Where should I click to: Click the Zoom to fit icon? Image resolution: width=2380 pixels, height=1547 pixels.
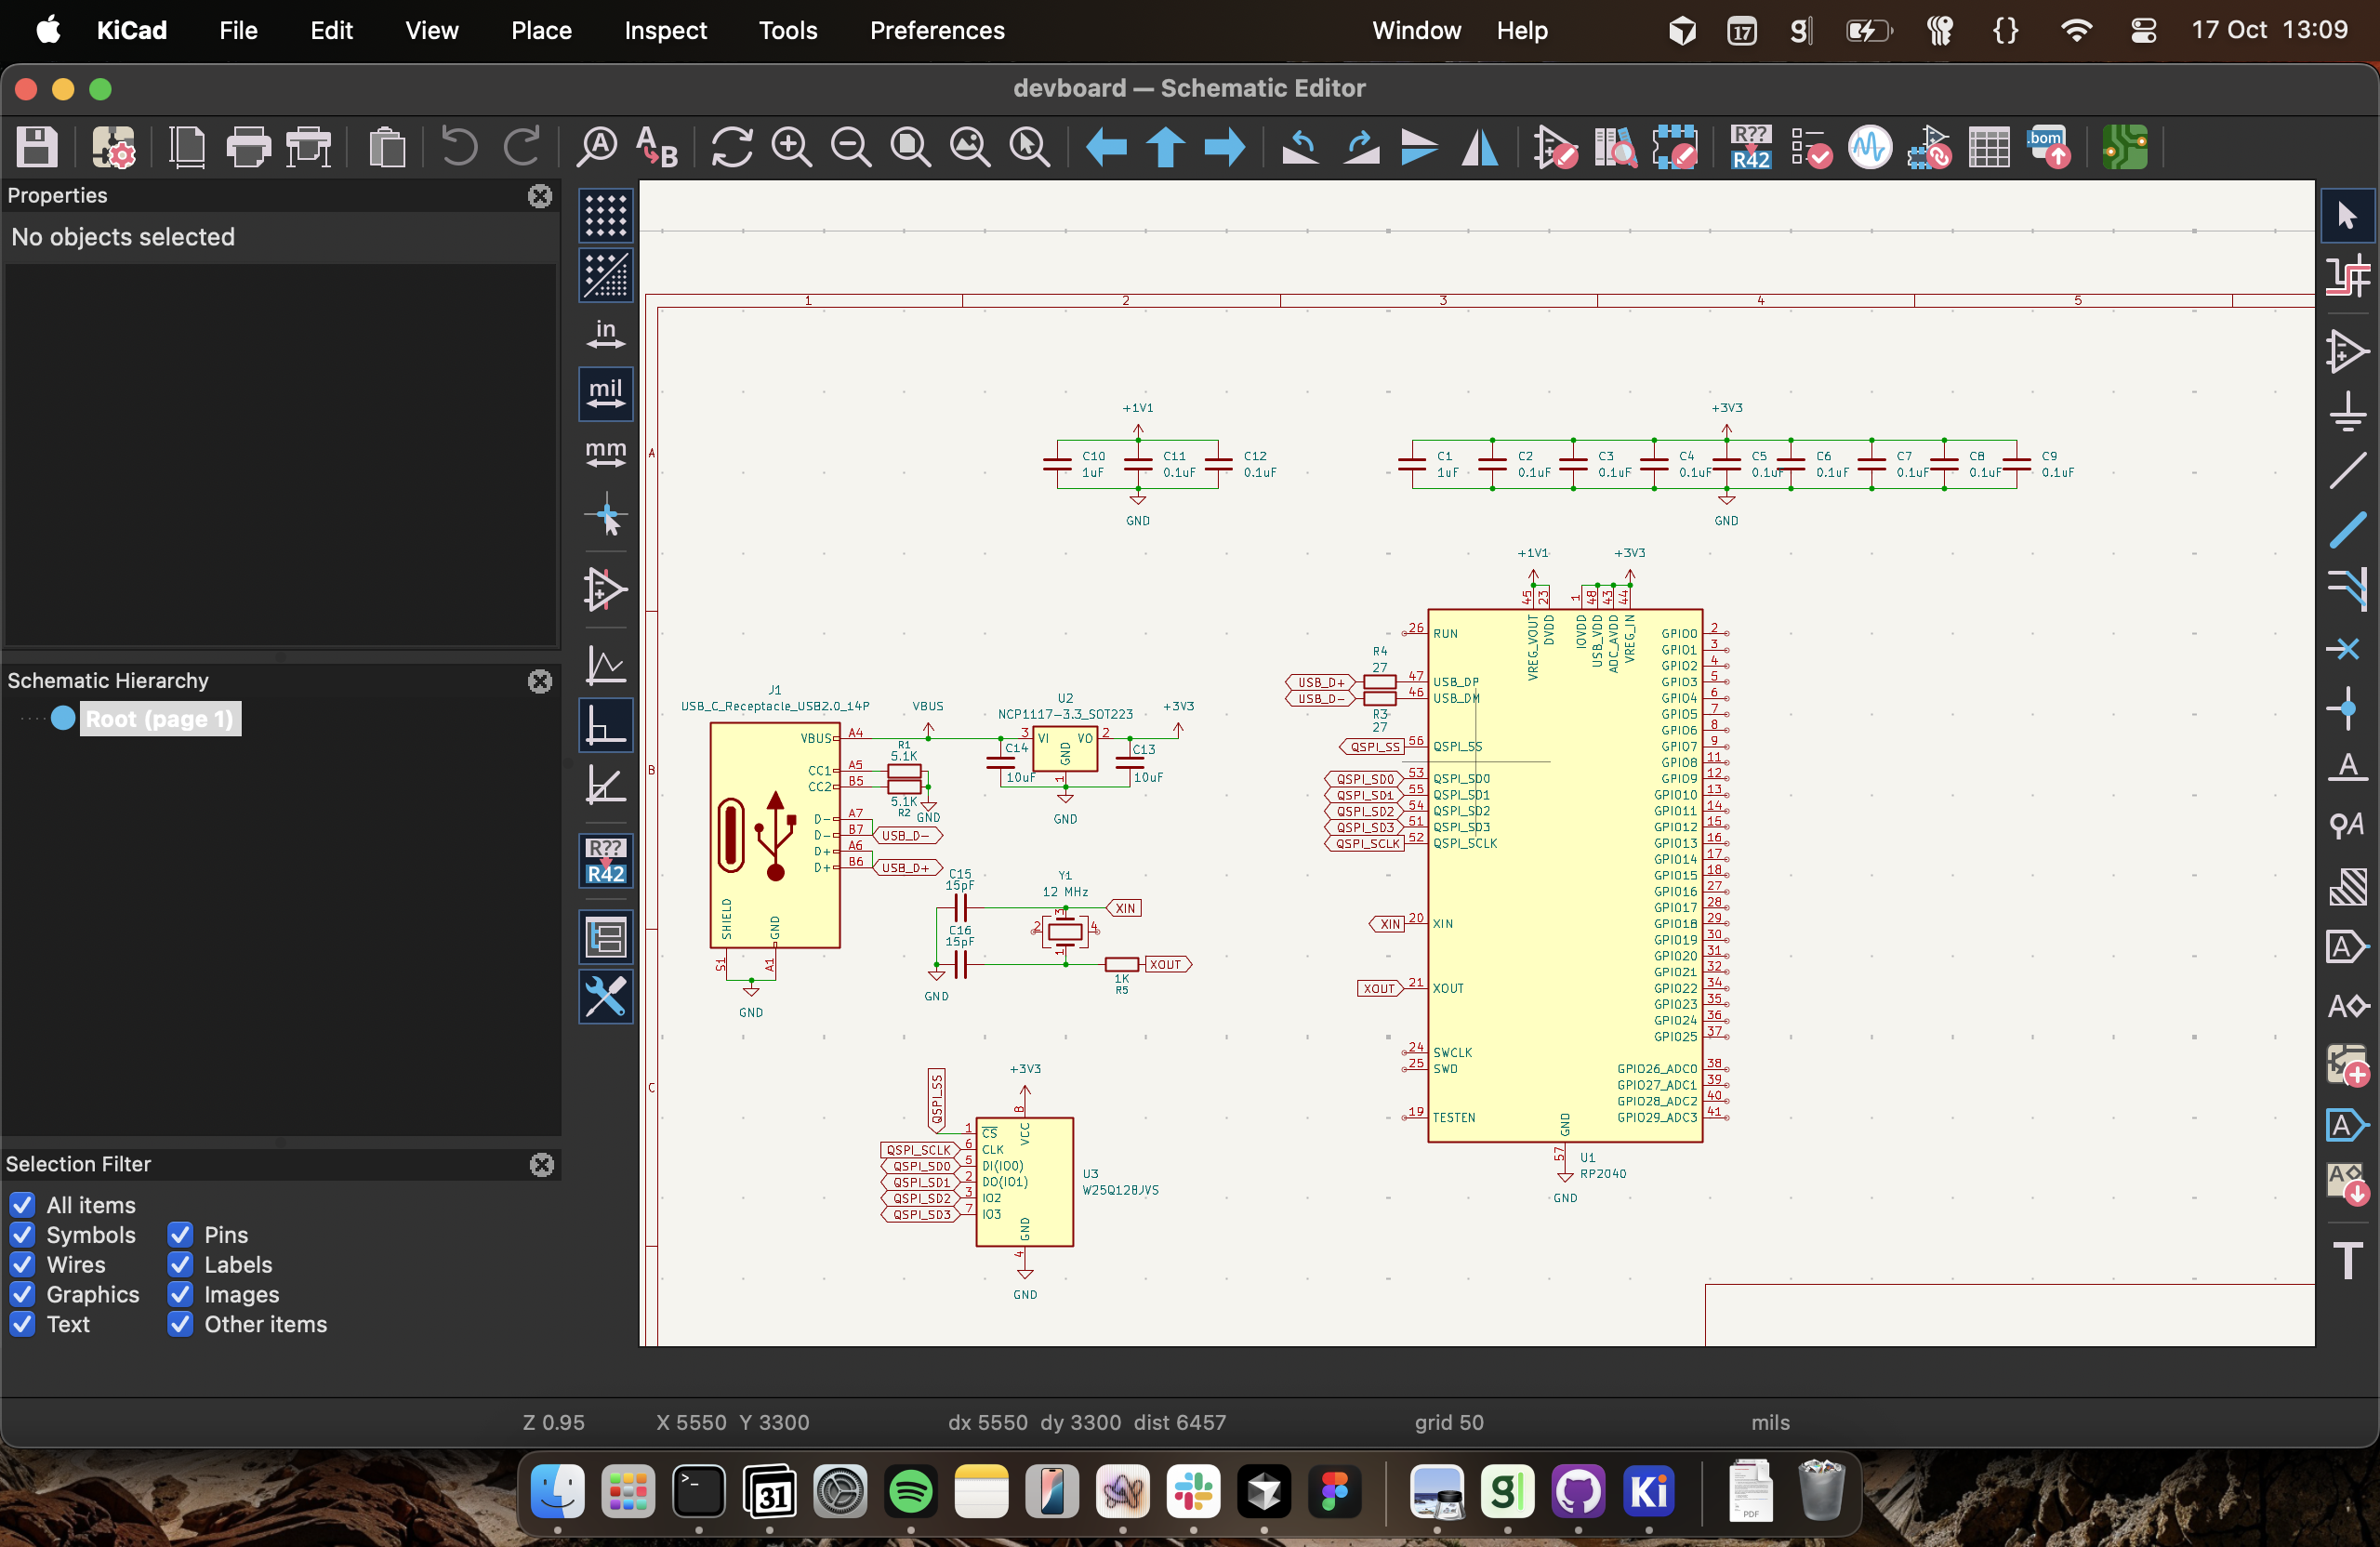(x=911, y=148)
